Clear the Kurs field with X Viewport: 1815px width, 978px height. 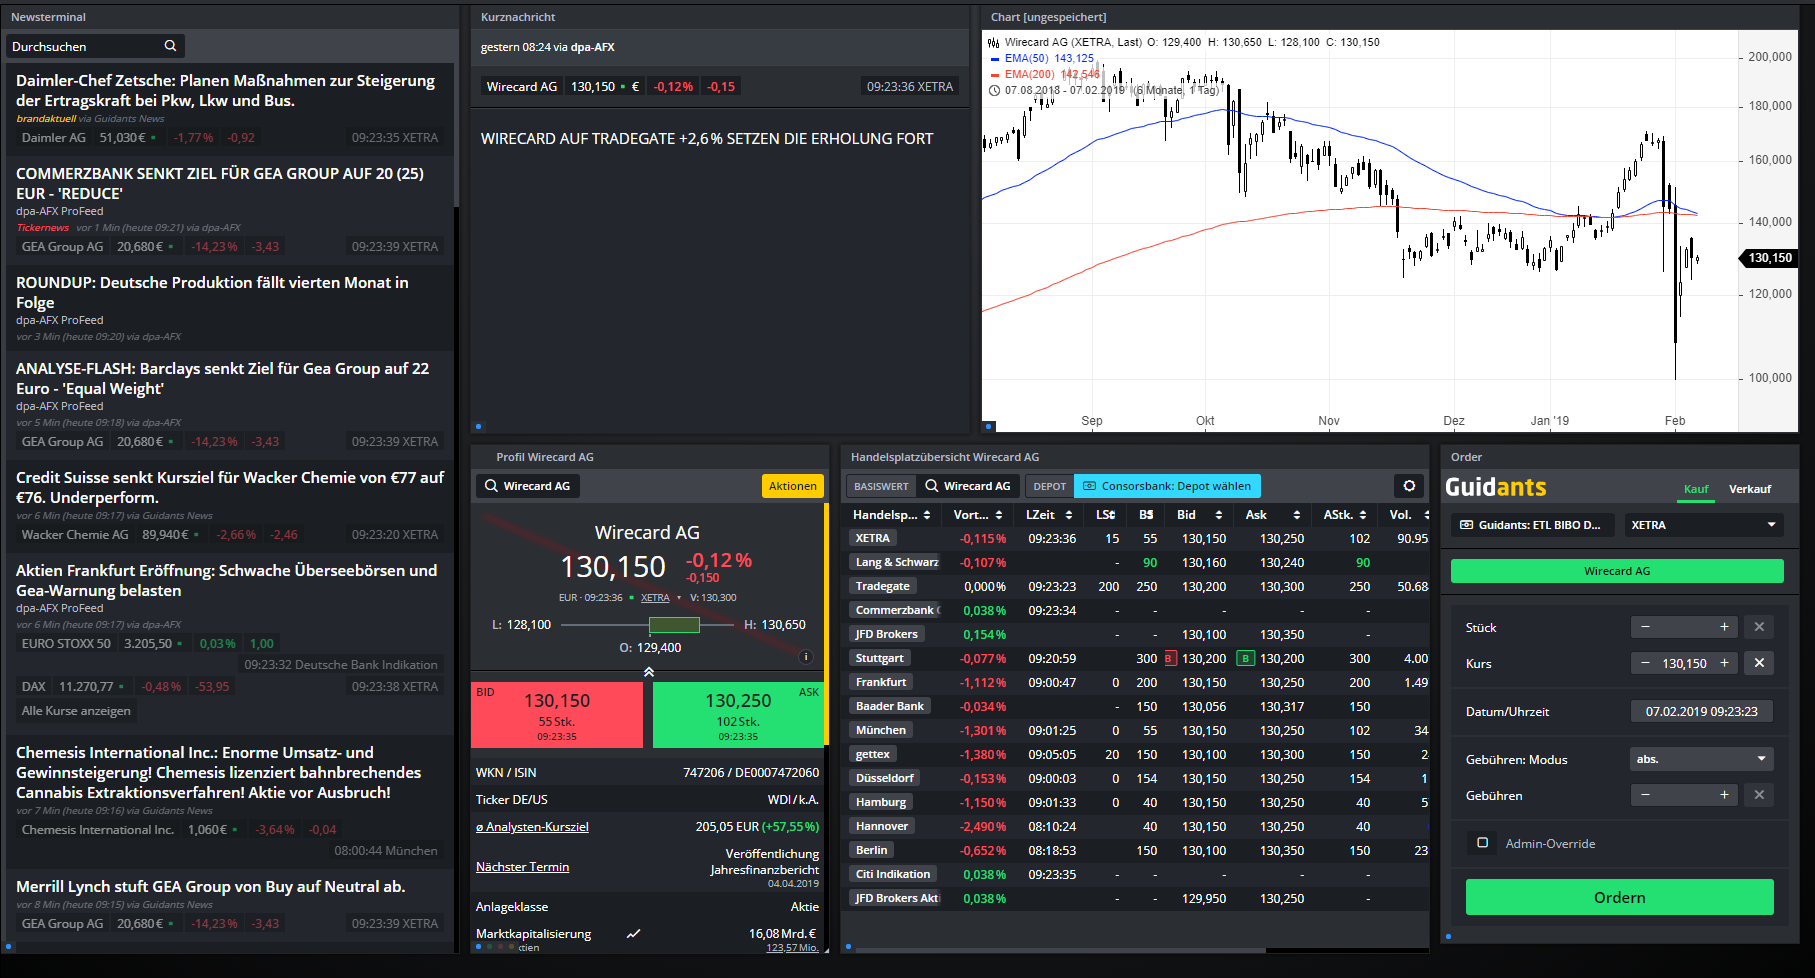pos(1759,663)
